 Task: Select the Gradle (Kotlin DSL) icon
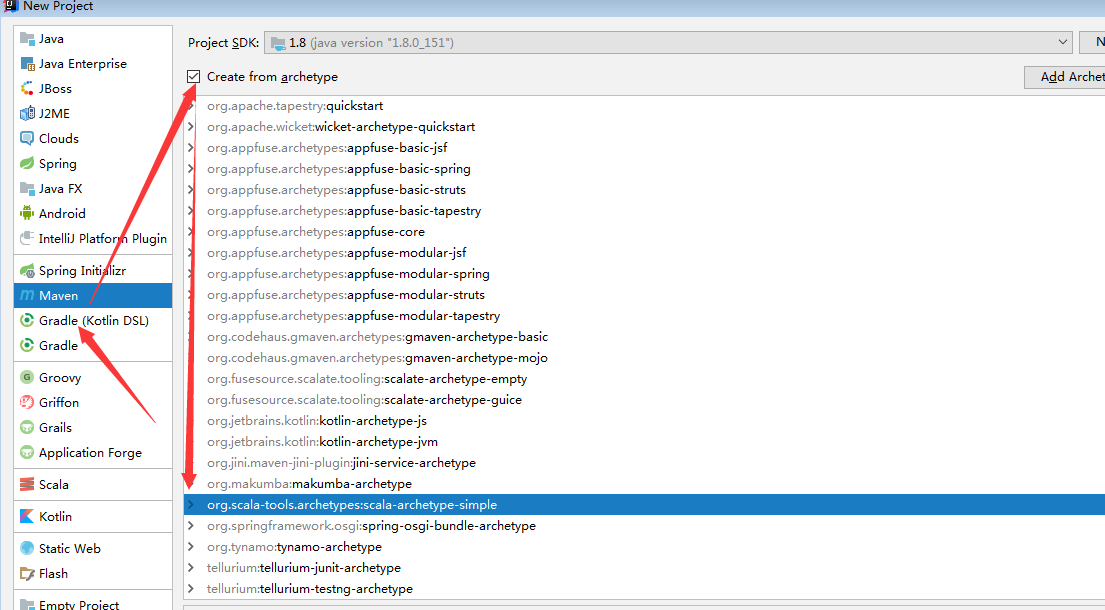point(27,320)
